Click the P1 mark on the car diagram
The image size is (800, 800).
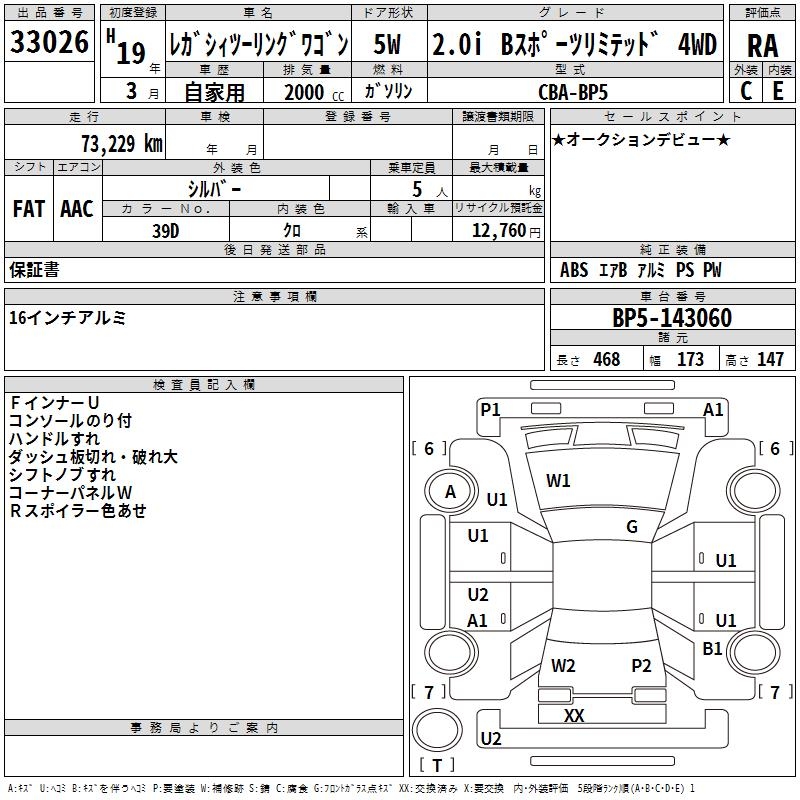(490, 409)
